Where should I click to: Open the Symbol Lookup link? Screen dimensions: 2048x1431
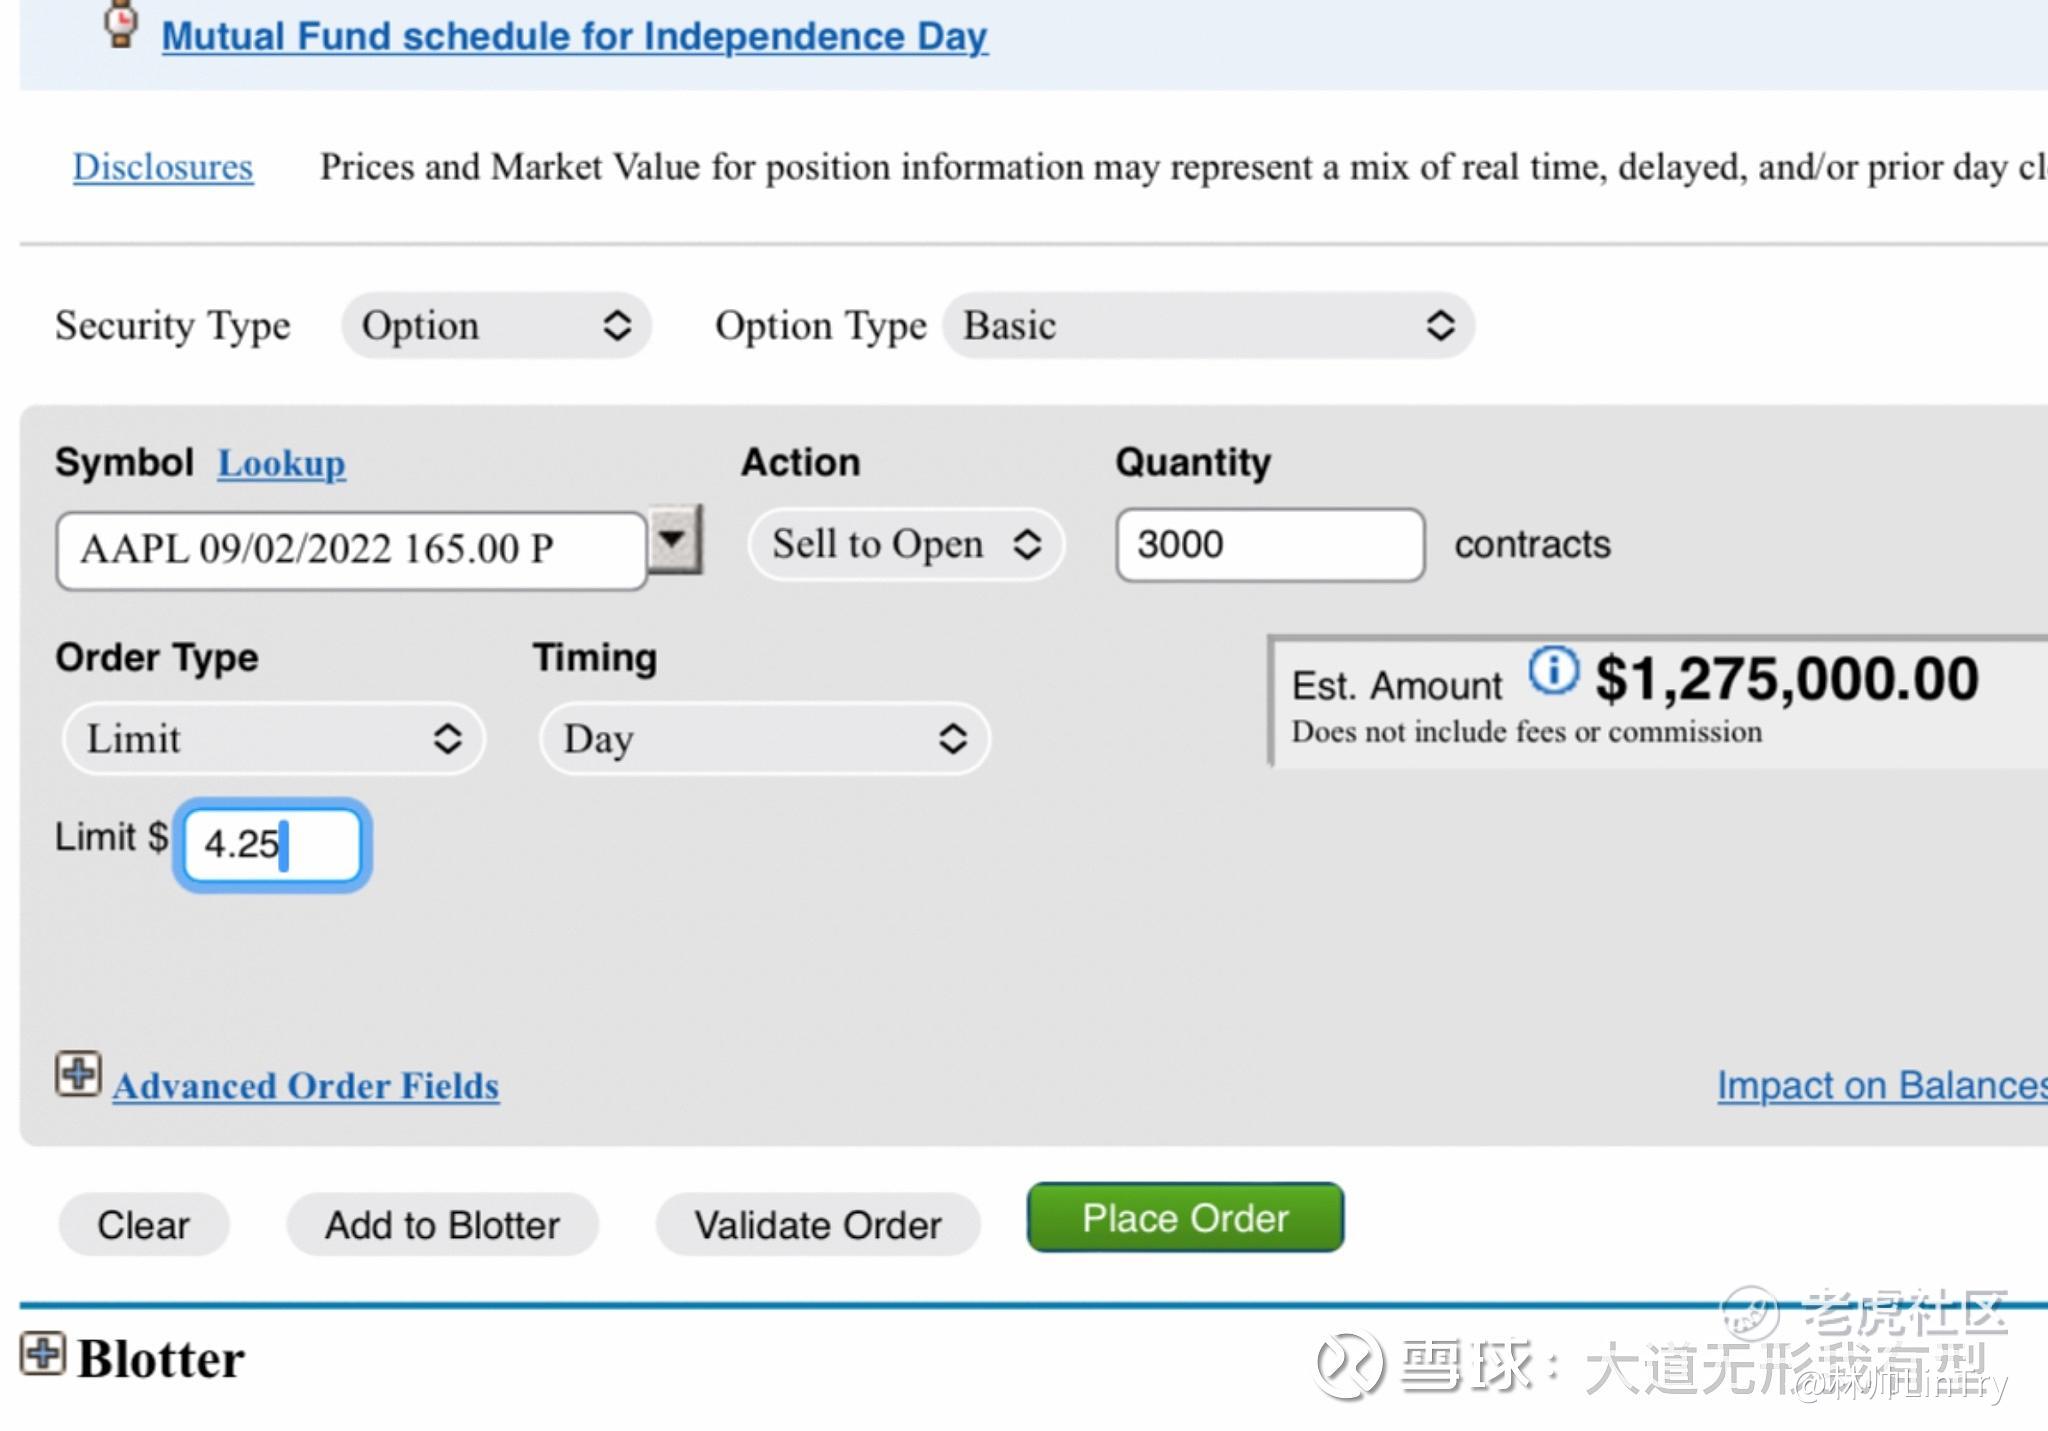click(282, 463)
